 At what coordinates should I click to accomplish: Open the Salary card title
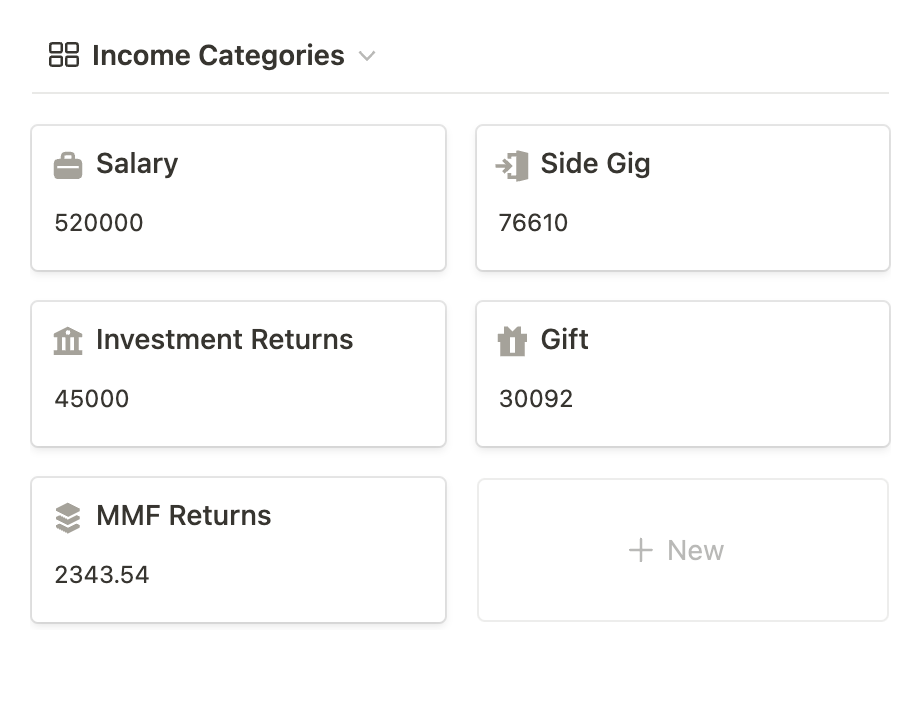pyautogui.click(x=137, y=163)
